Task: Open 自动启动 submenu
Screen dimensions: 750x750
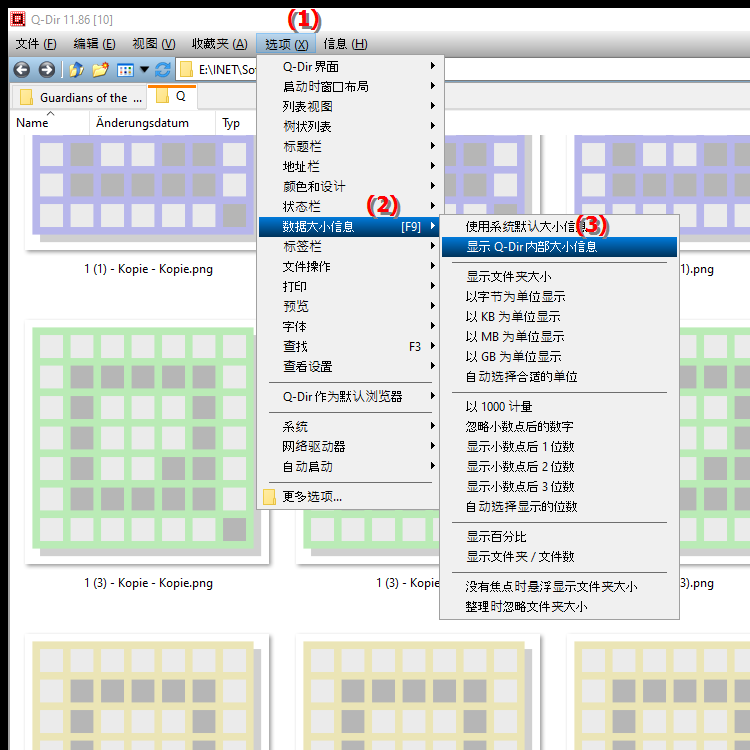Action: pos(350,467)
